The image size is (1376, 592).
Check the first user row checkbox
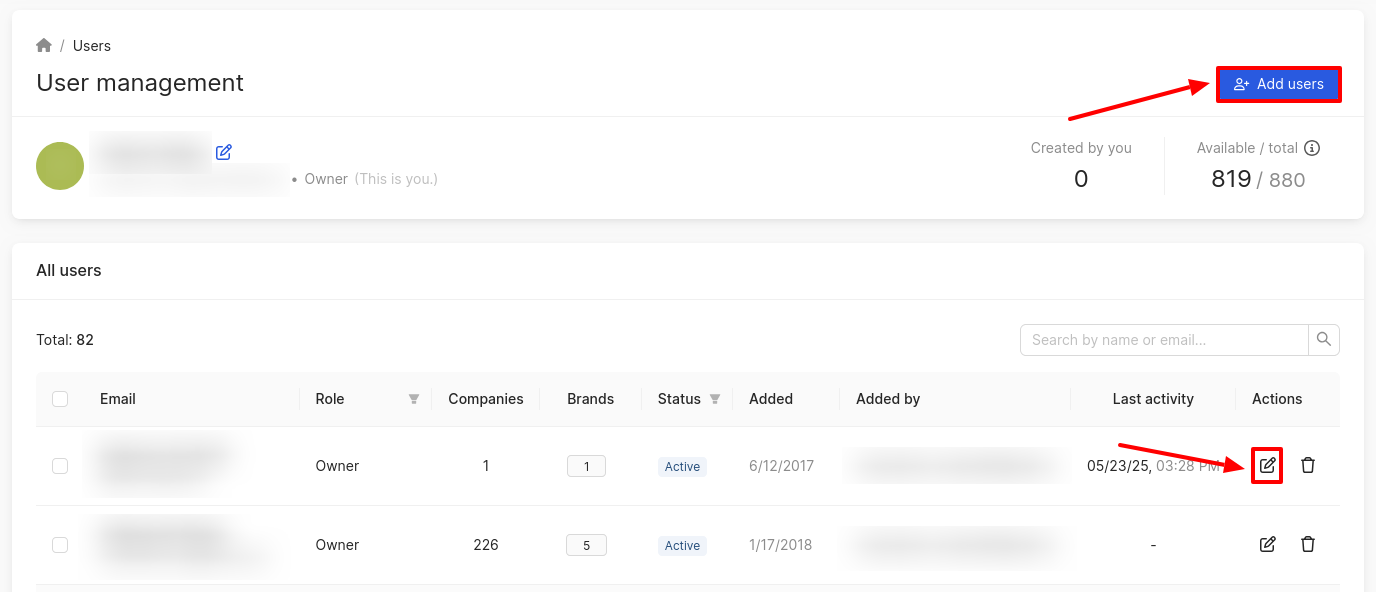pyautogui.click(x=60, y=466)
